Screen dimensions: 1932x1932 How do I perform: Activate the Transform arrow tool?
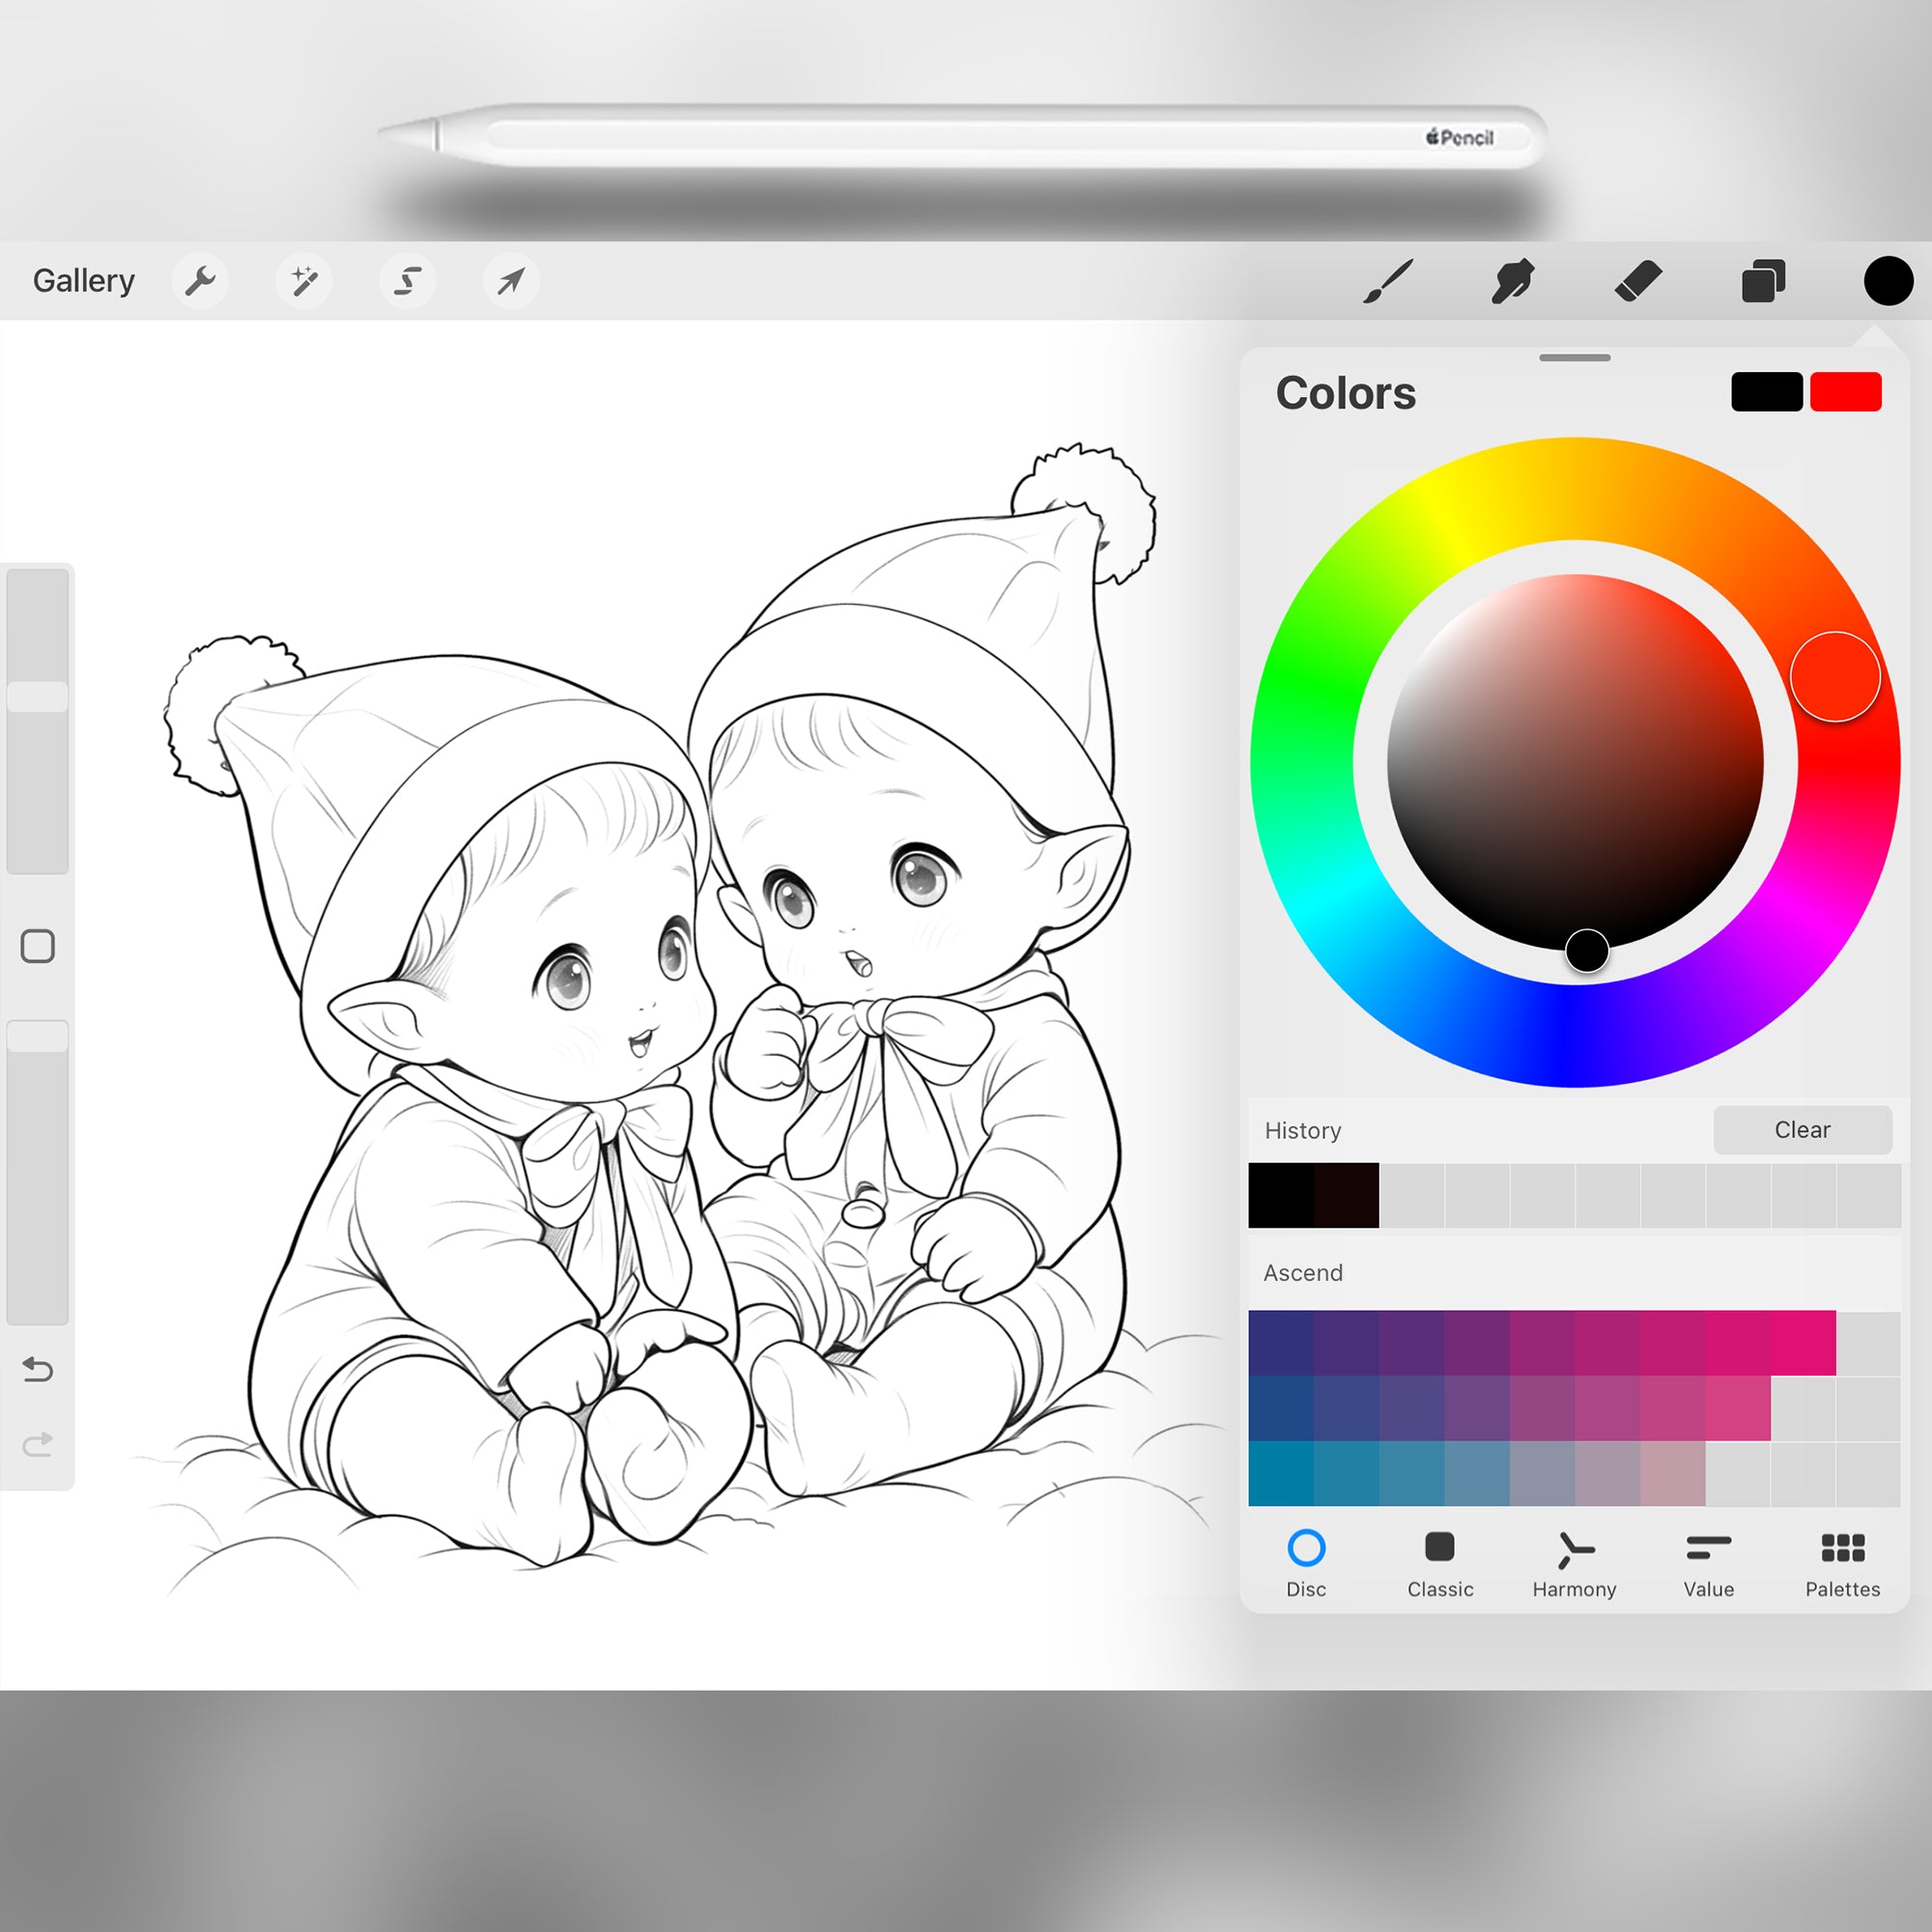(511, 281)
